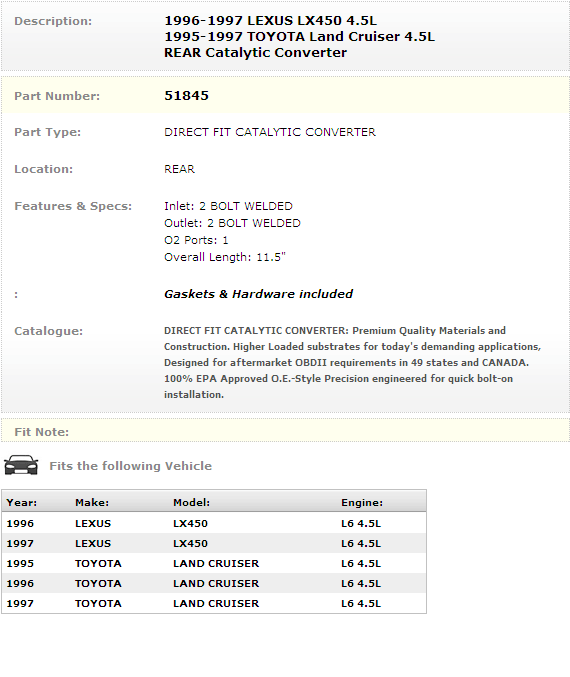Click the car icon beside Fits the following Vehicle
The image size is (570, 677).
[x=21, y=465]
